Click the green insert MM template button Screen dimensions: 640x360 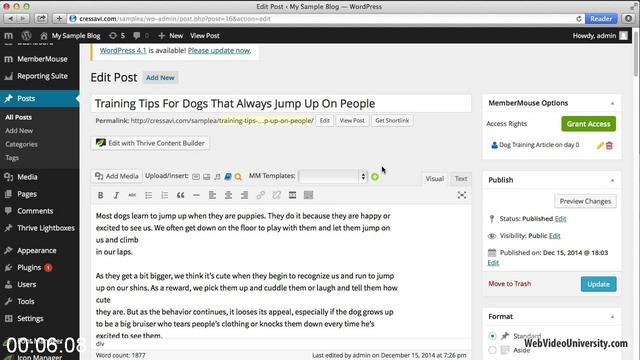(375, 177)
